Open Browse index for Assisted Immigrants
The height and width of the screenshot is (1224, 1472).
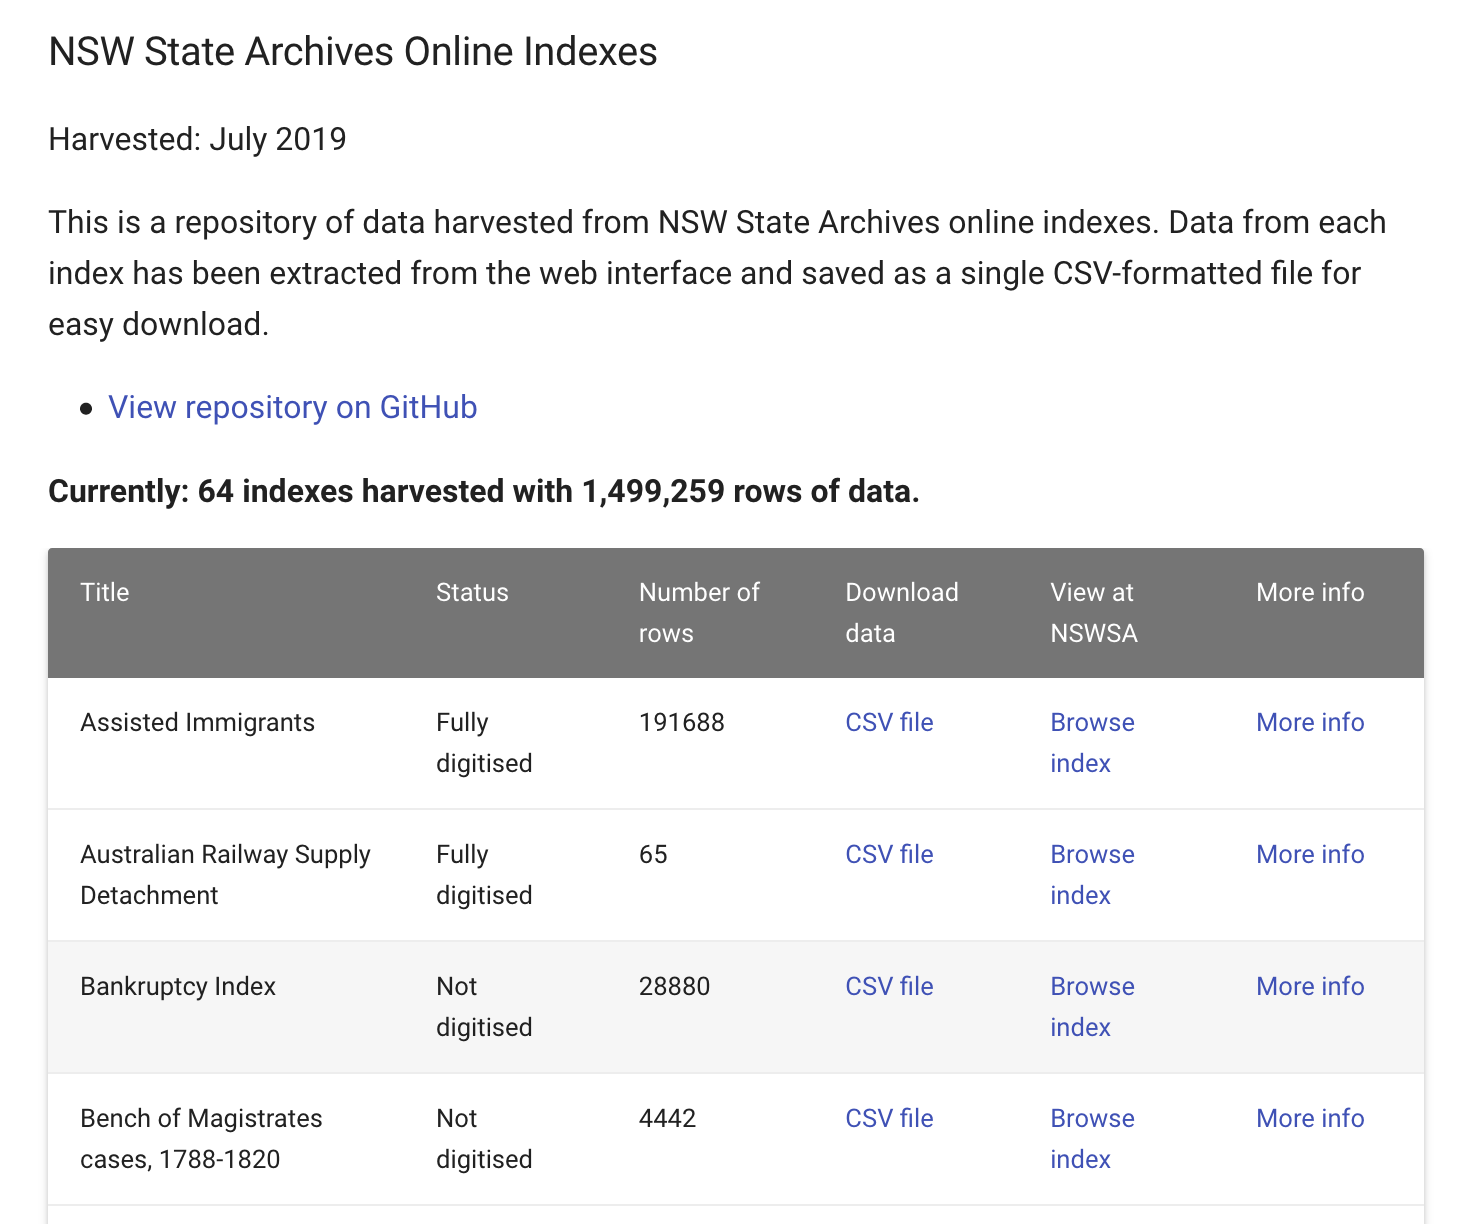coord(1092,743)
